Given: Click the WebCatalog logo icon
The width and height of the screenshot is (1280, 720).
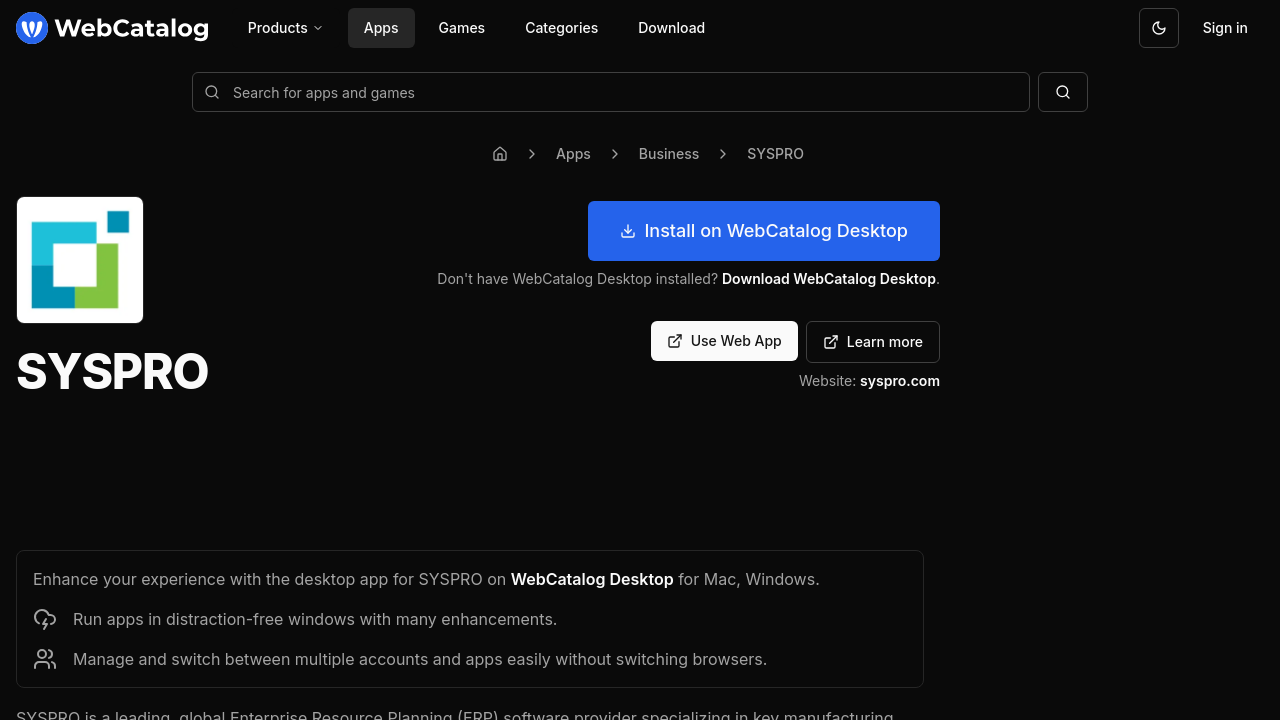Looking at the screenshot, I should 32,28.
